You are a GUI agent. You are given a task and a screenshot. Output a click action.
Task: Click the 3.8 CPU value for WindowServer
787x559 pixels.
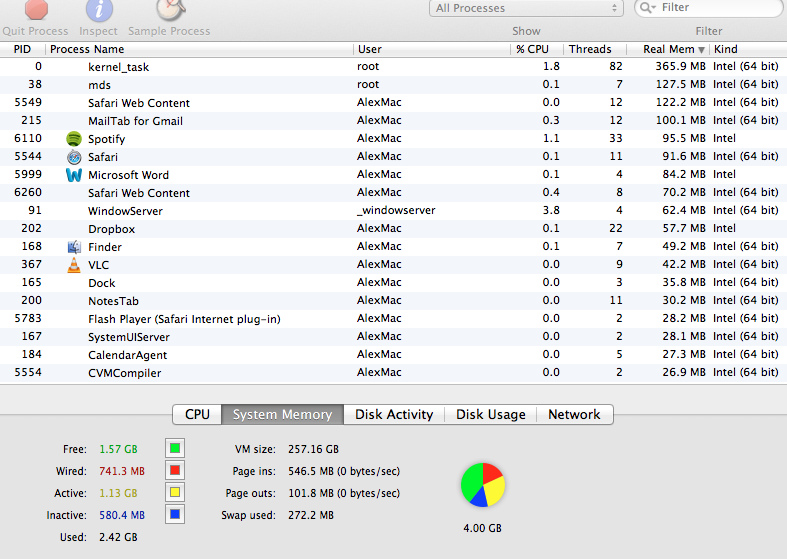click(551, 210)
